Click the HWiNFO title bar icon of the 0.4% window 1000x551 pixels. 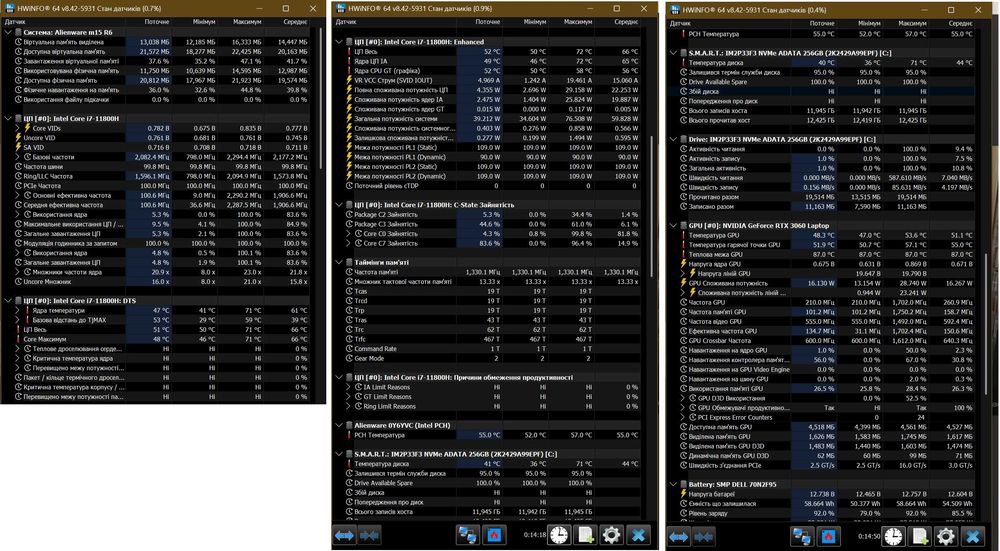pyautogui.click(x=673, y=10)
